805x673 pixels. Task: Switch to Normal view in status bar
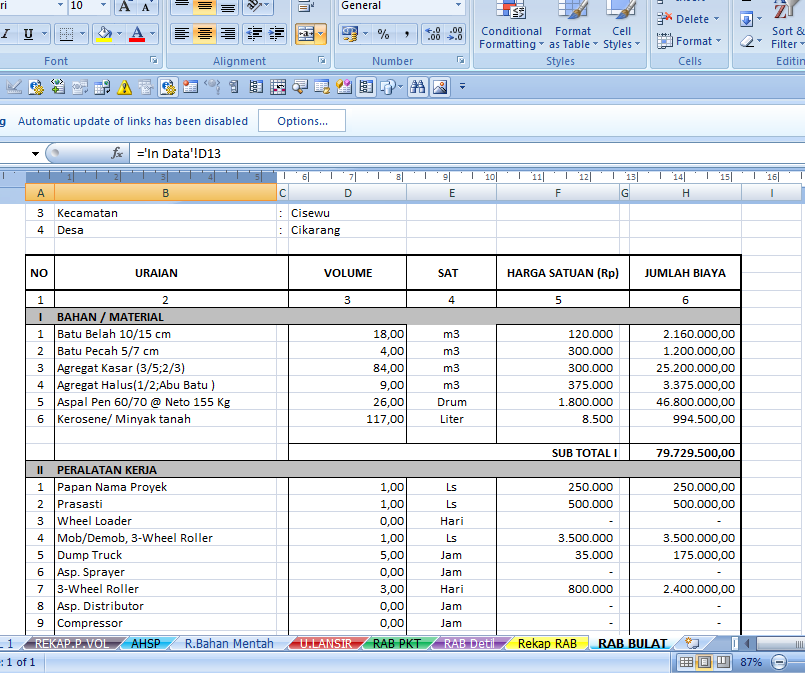click(686, 662)
